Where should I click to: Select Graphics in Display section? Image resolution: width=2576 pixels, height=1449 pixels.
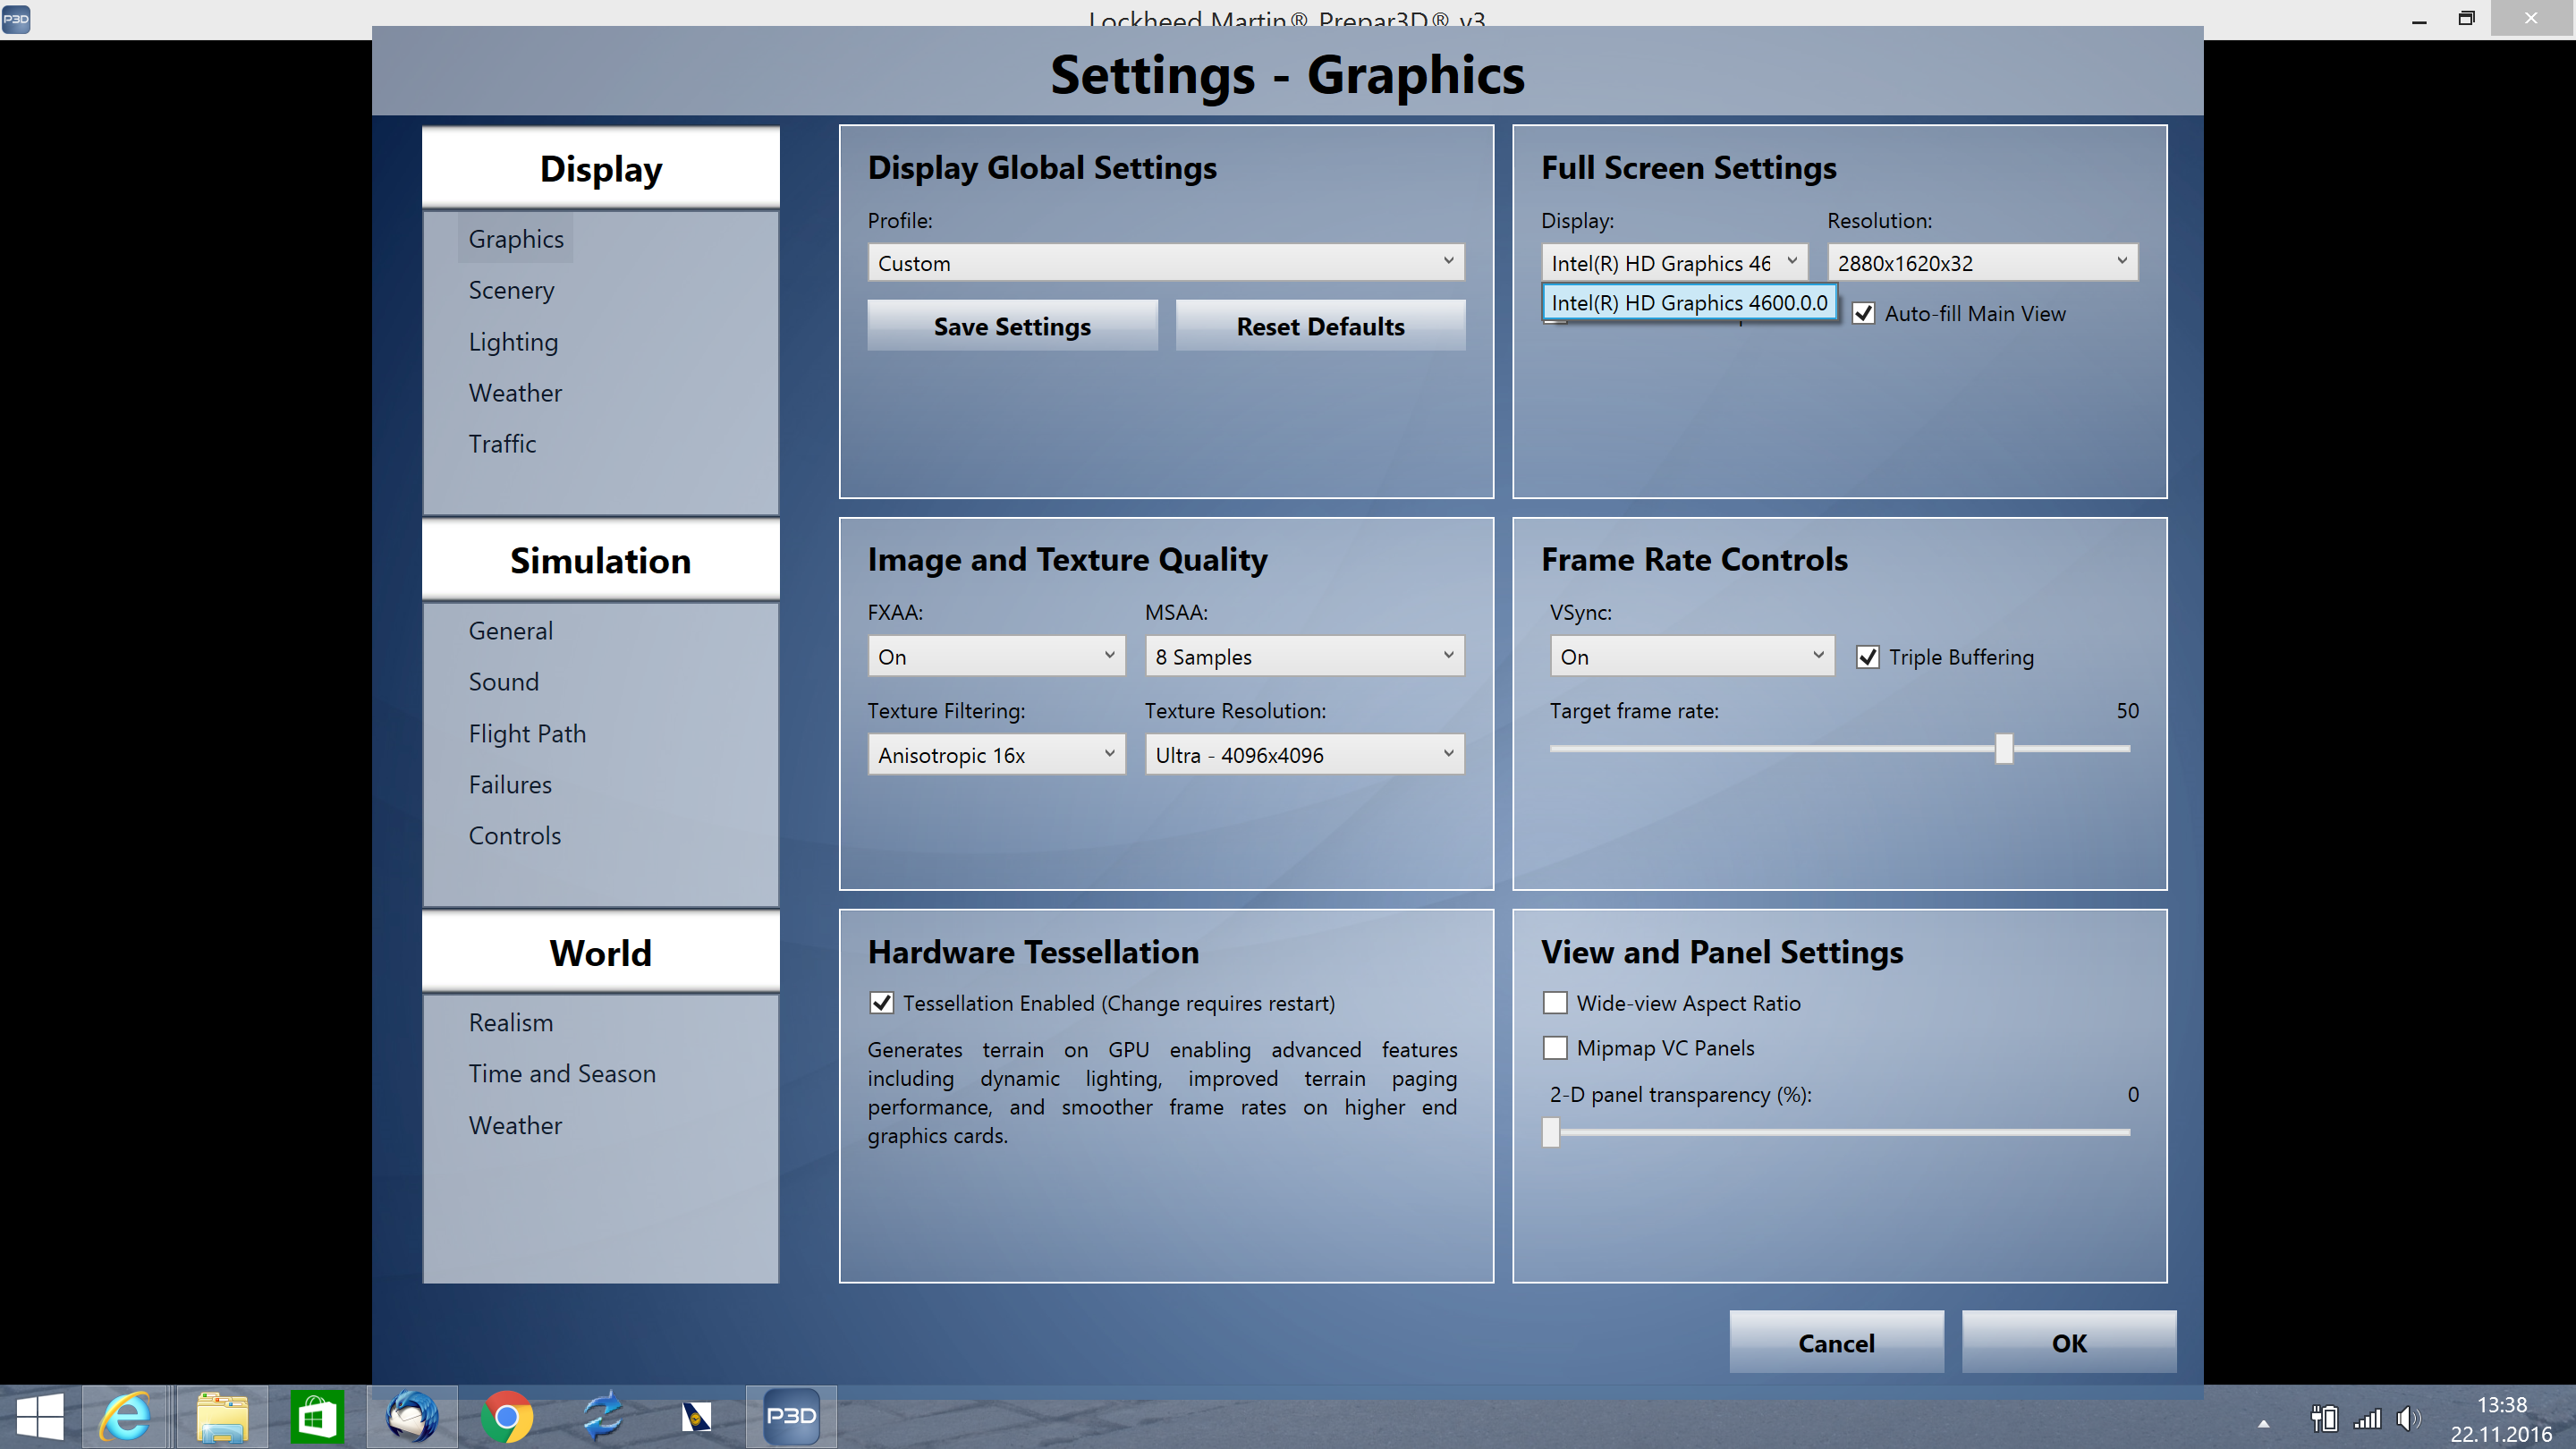[x=516, y=239]
